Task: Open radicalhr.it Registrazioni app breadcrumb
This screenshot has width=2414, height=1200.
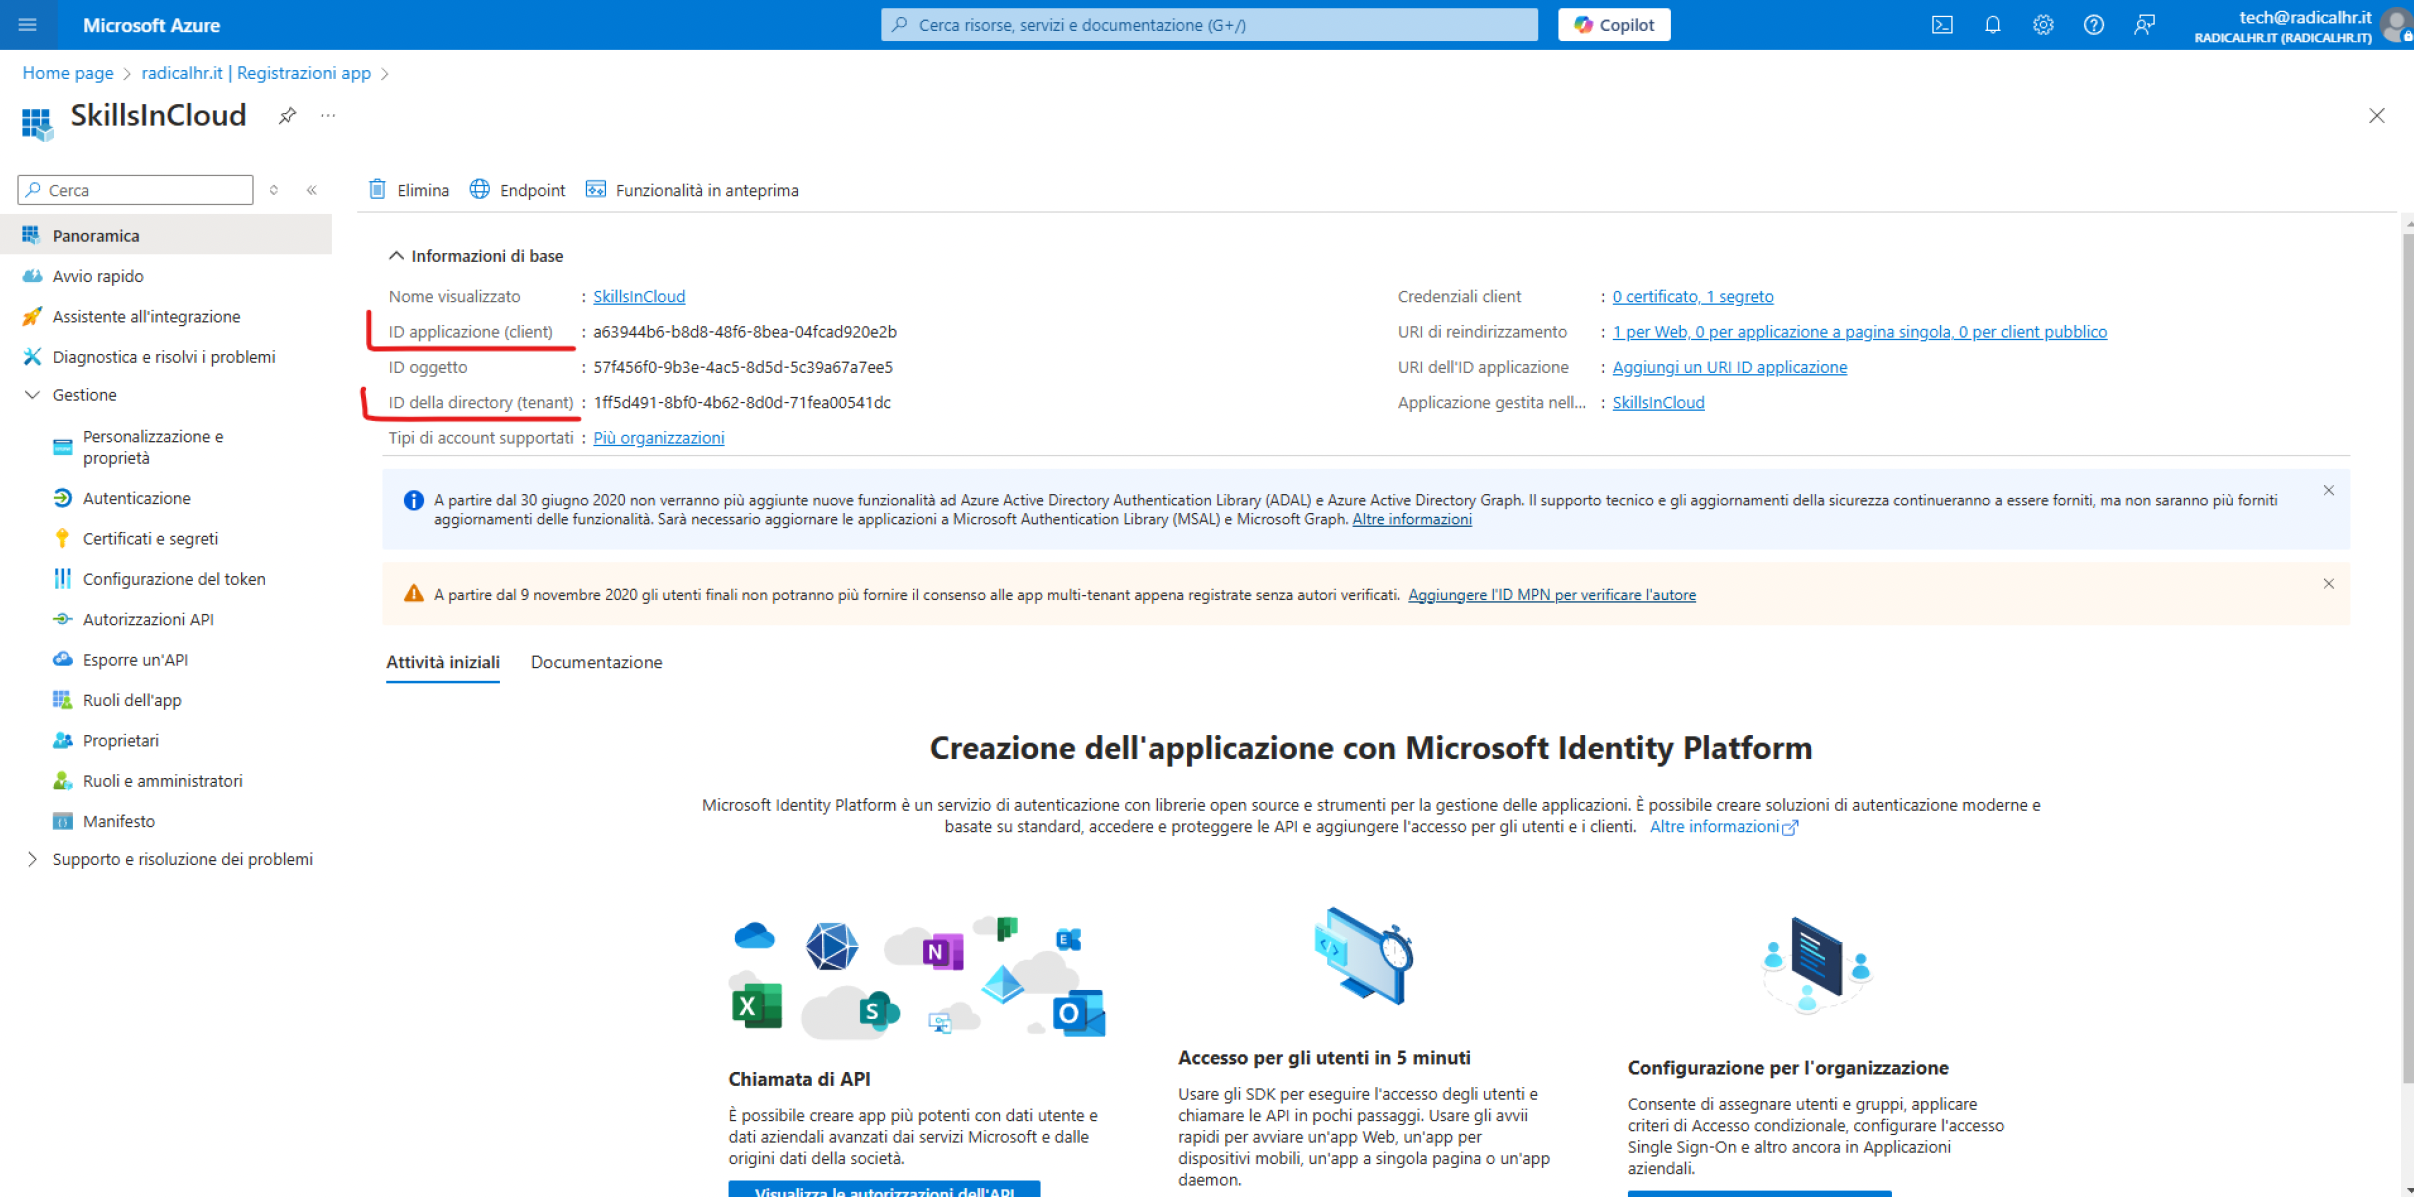Action: pos(256,73)
